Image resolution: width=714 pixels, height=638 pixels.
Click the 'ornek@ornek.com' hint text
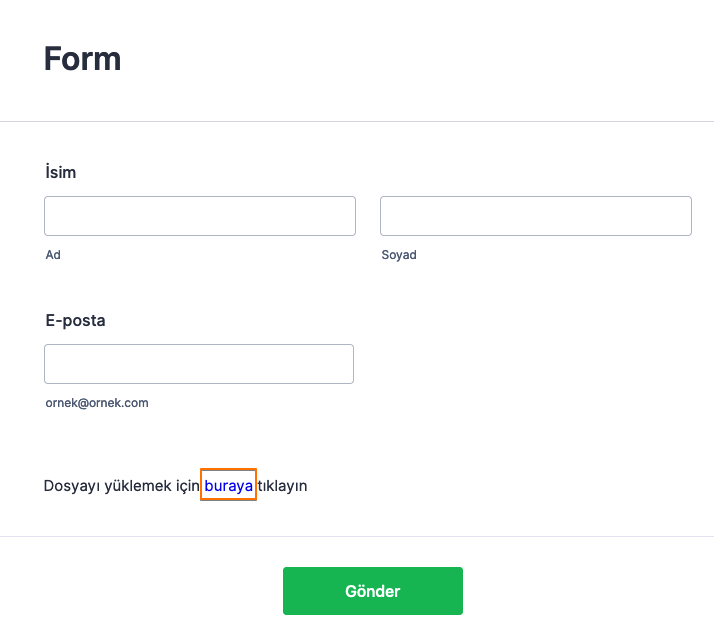click(x=97, y=403)
